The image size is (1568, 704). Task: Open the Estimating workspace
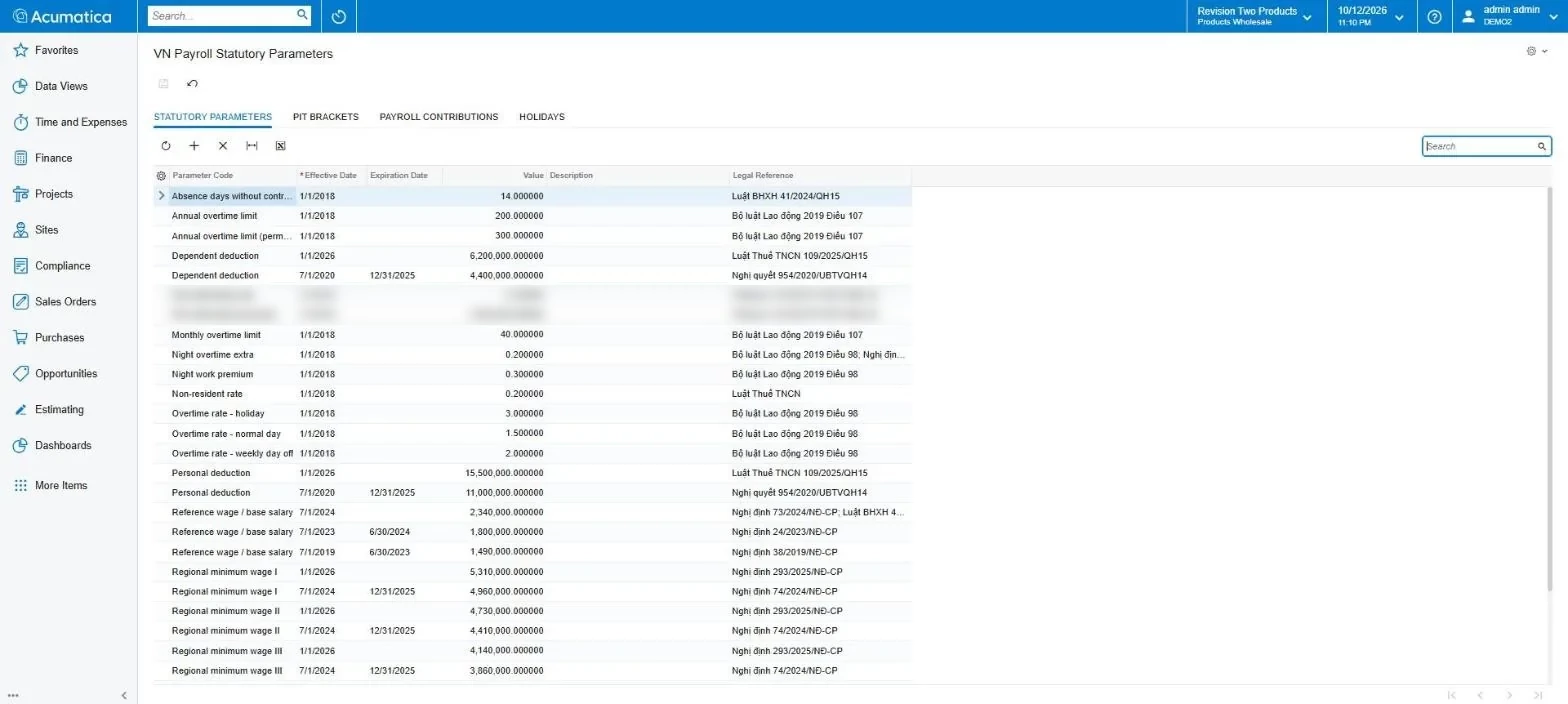59,410
